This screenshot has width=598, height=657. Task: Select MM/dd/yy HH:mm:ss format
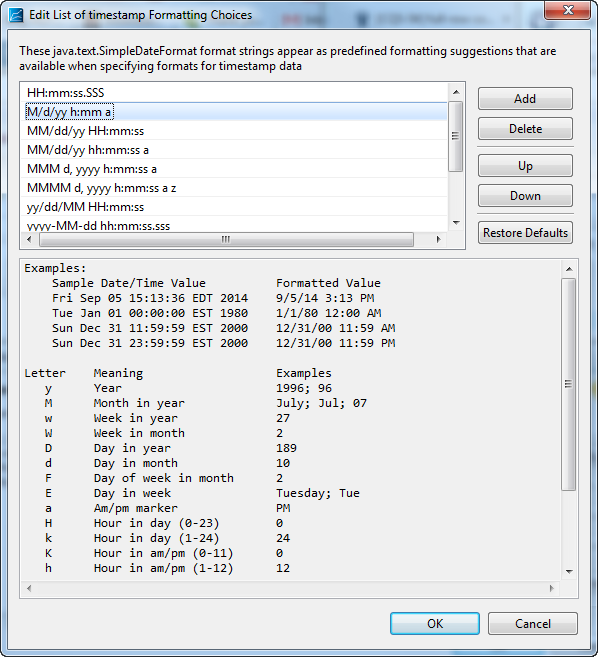pos(234,131)
